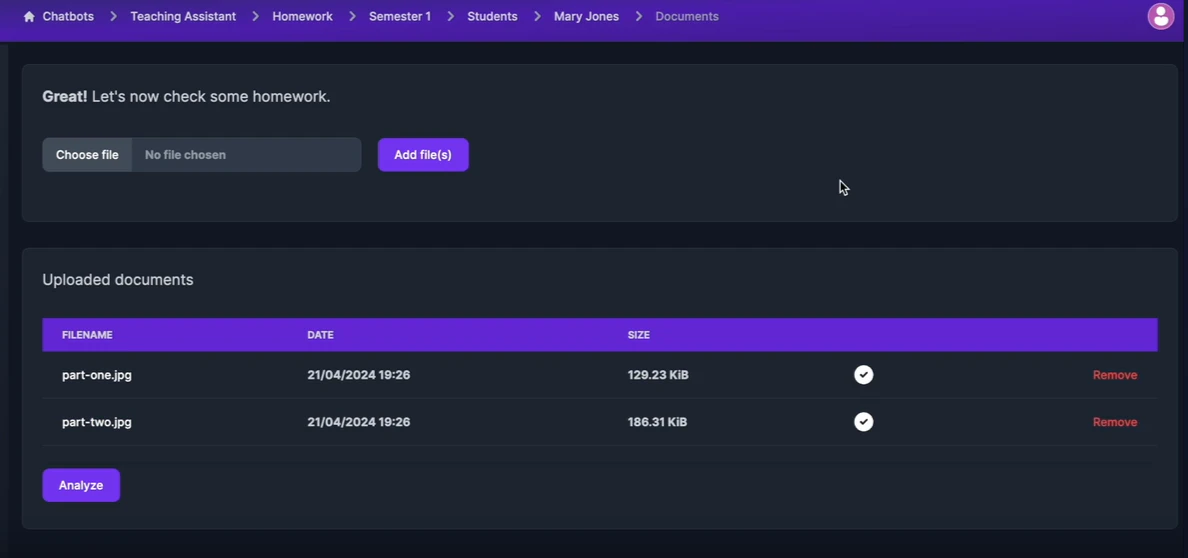Click the "Let's now check some homework" text

pyautogui.click(x=211, y=97)
